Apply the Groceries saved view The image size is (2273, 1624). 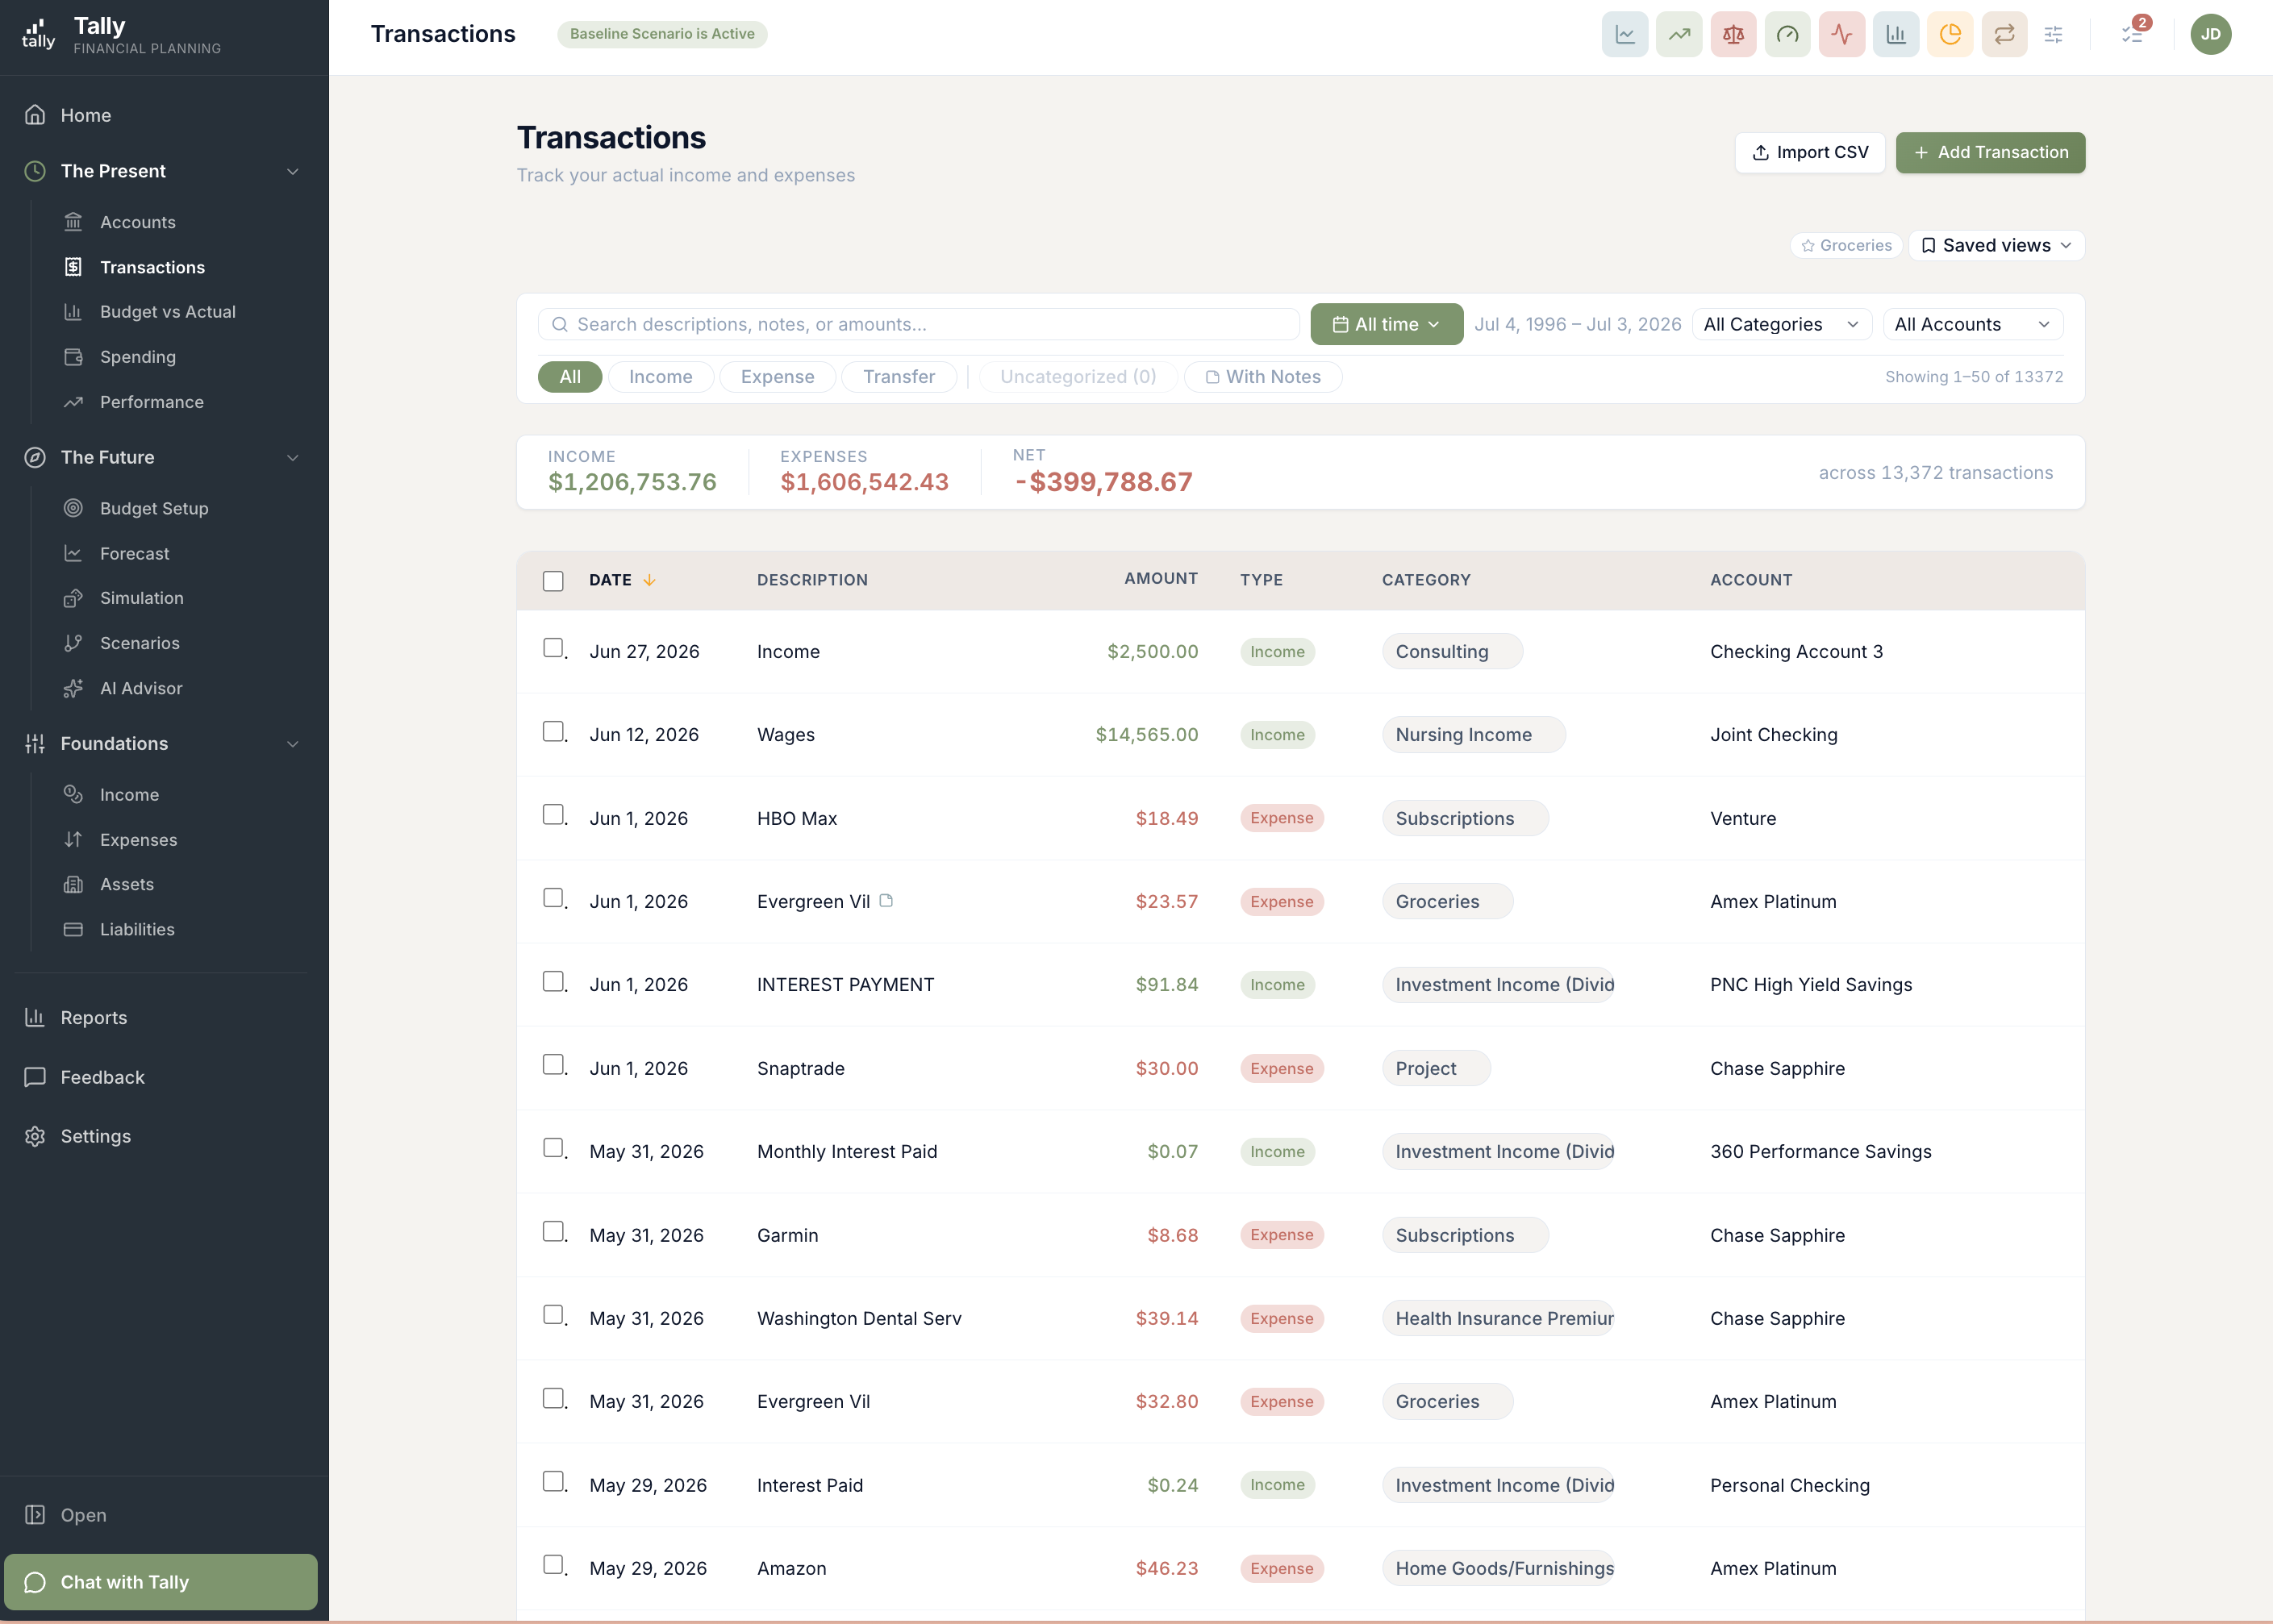(1846, 245)
